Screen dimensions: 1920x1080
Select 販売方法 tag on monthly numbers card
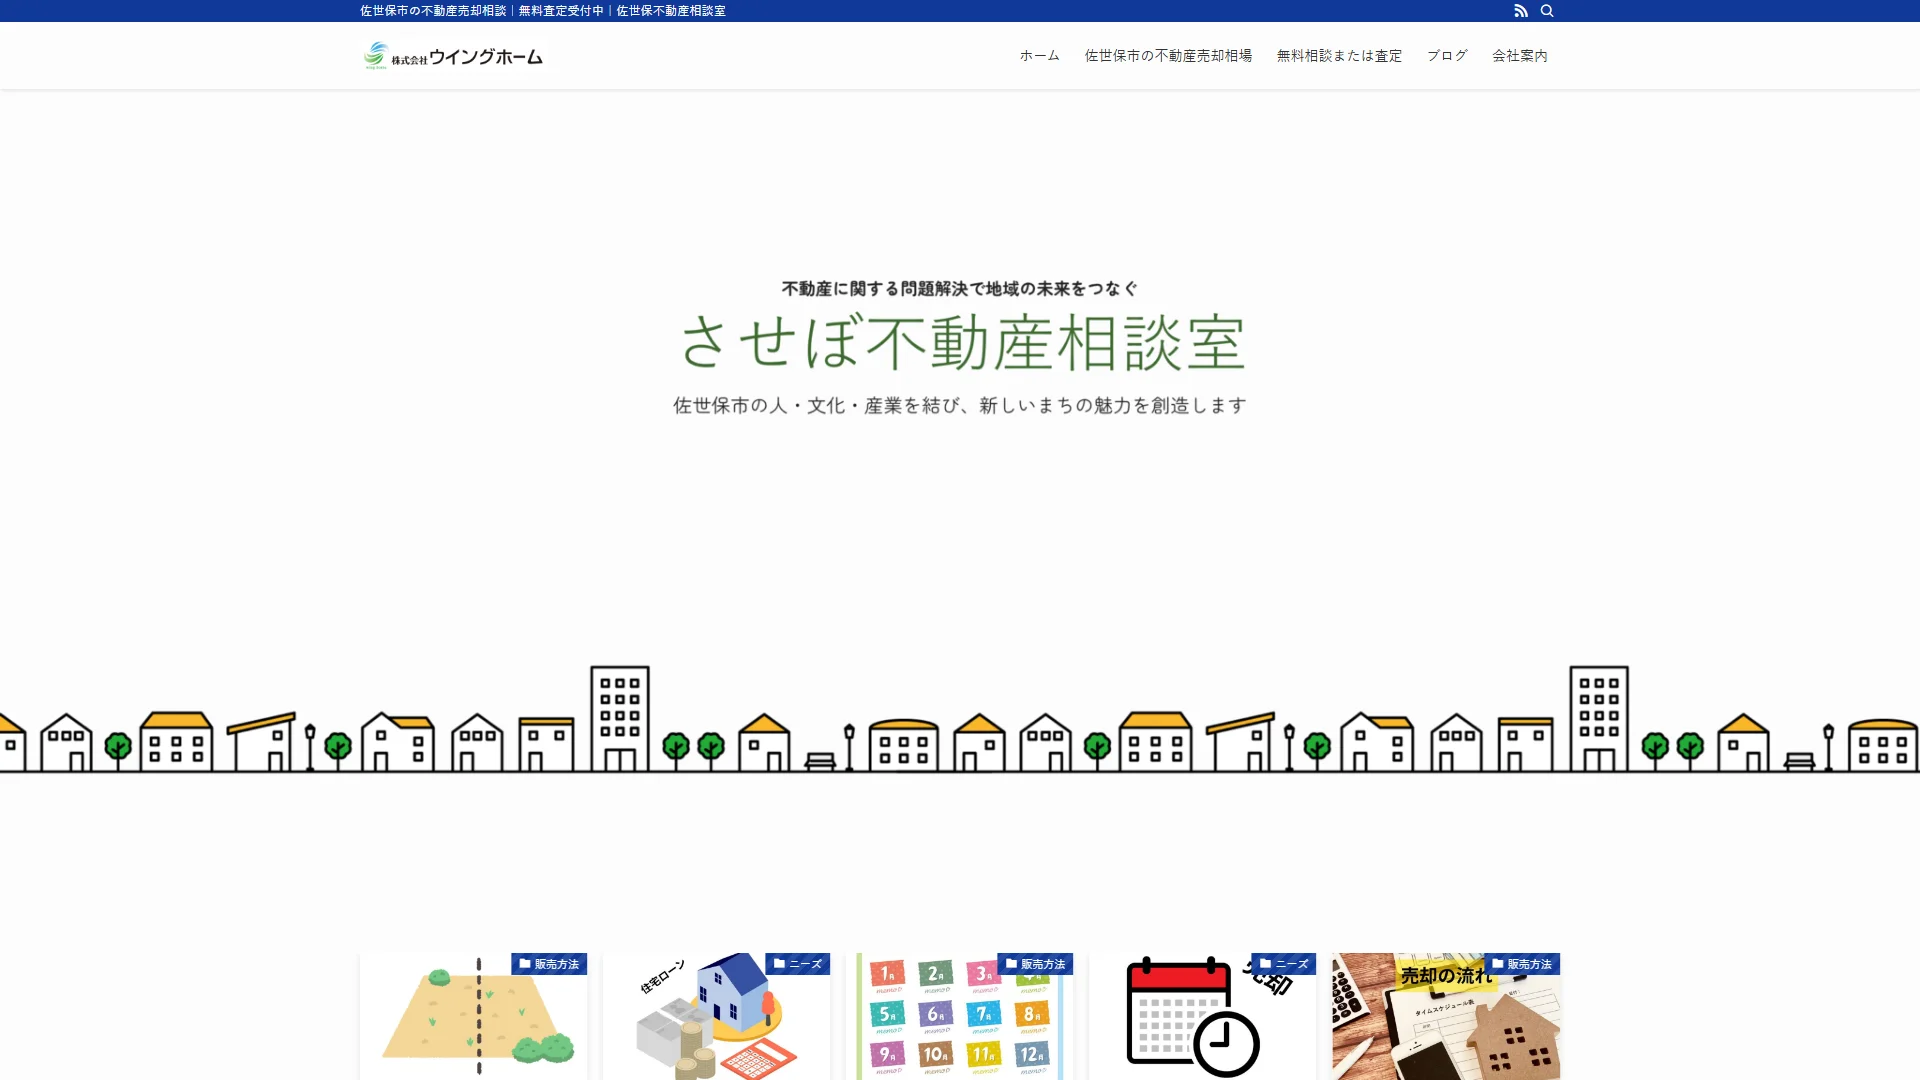tap(1035, 964)
